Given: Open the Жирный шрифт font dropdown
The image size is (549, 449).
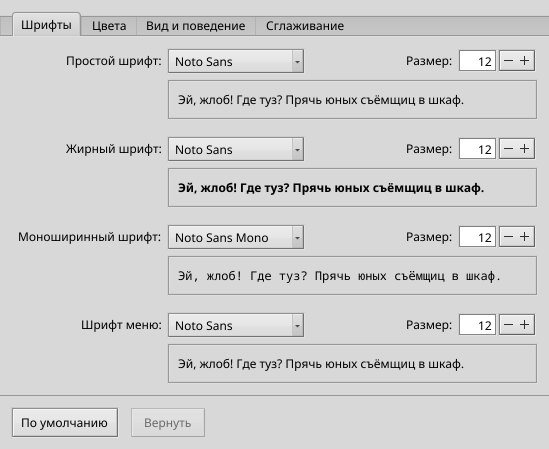Looking at the screenshot, I should tap(236, 149).
